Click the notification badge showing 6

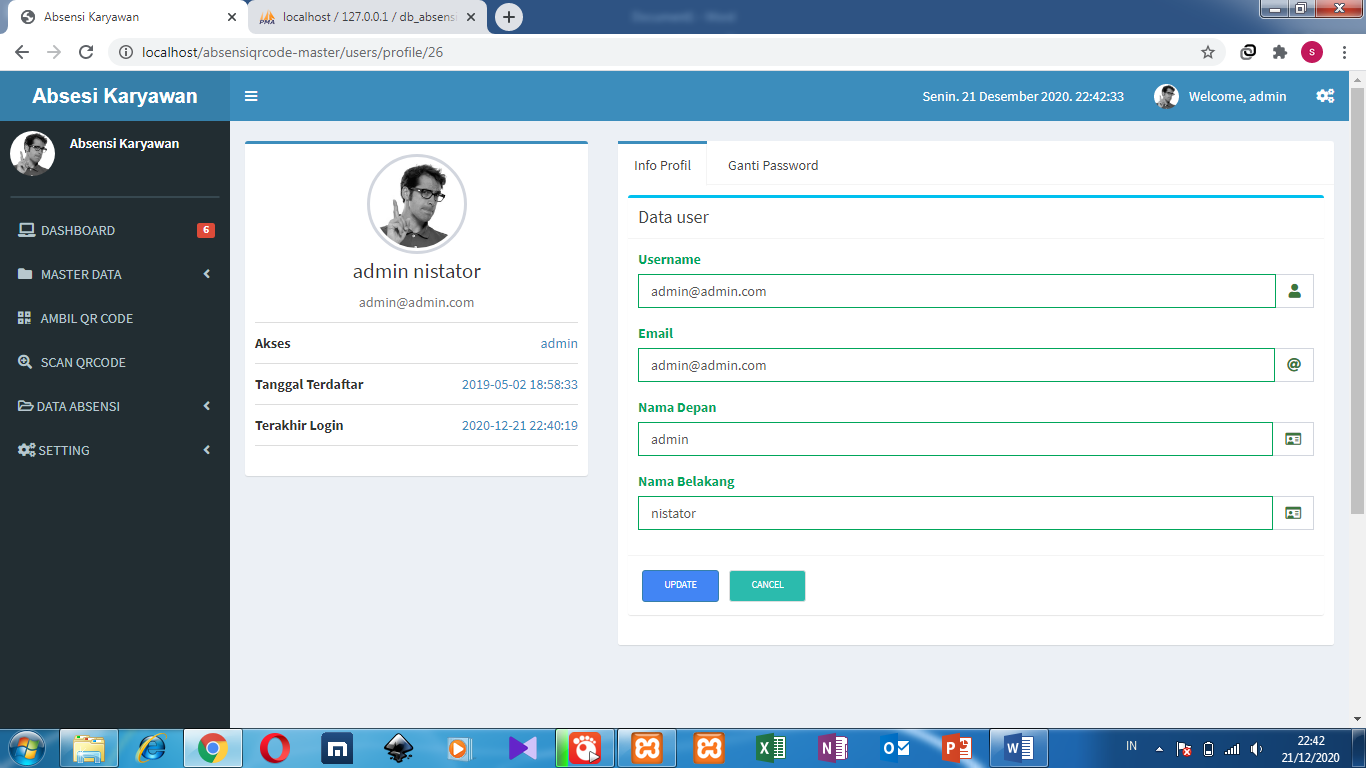pos(205,229)
